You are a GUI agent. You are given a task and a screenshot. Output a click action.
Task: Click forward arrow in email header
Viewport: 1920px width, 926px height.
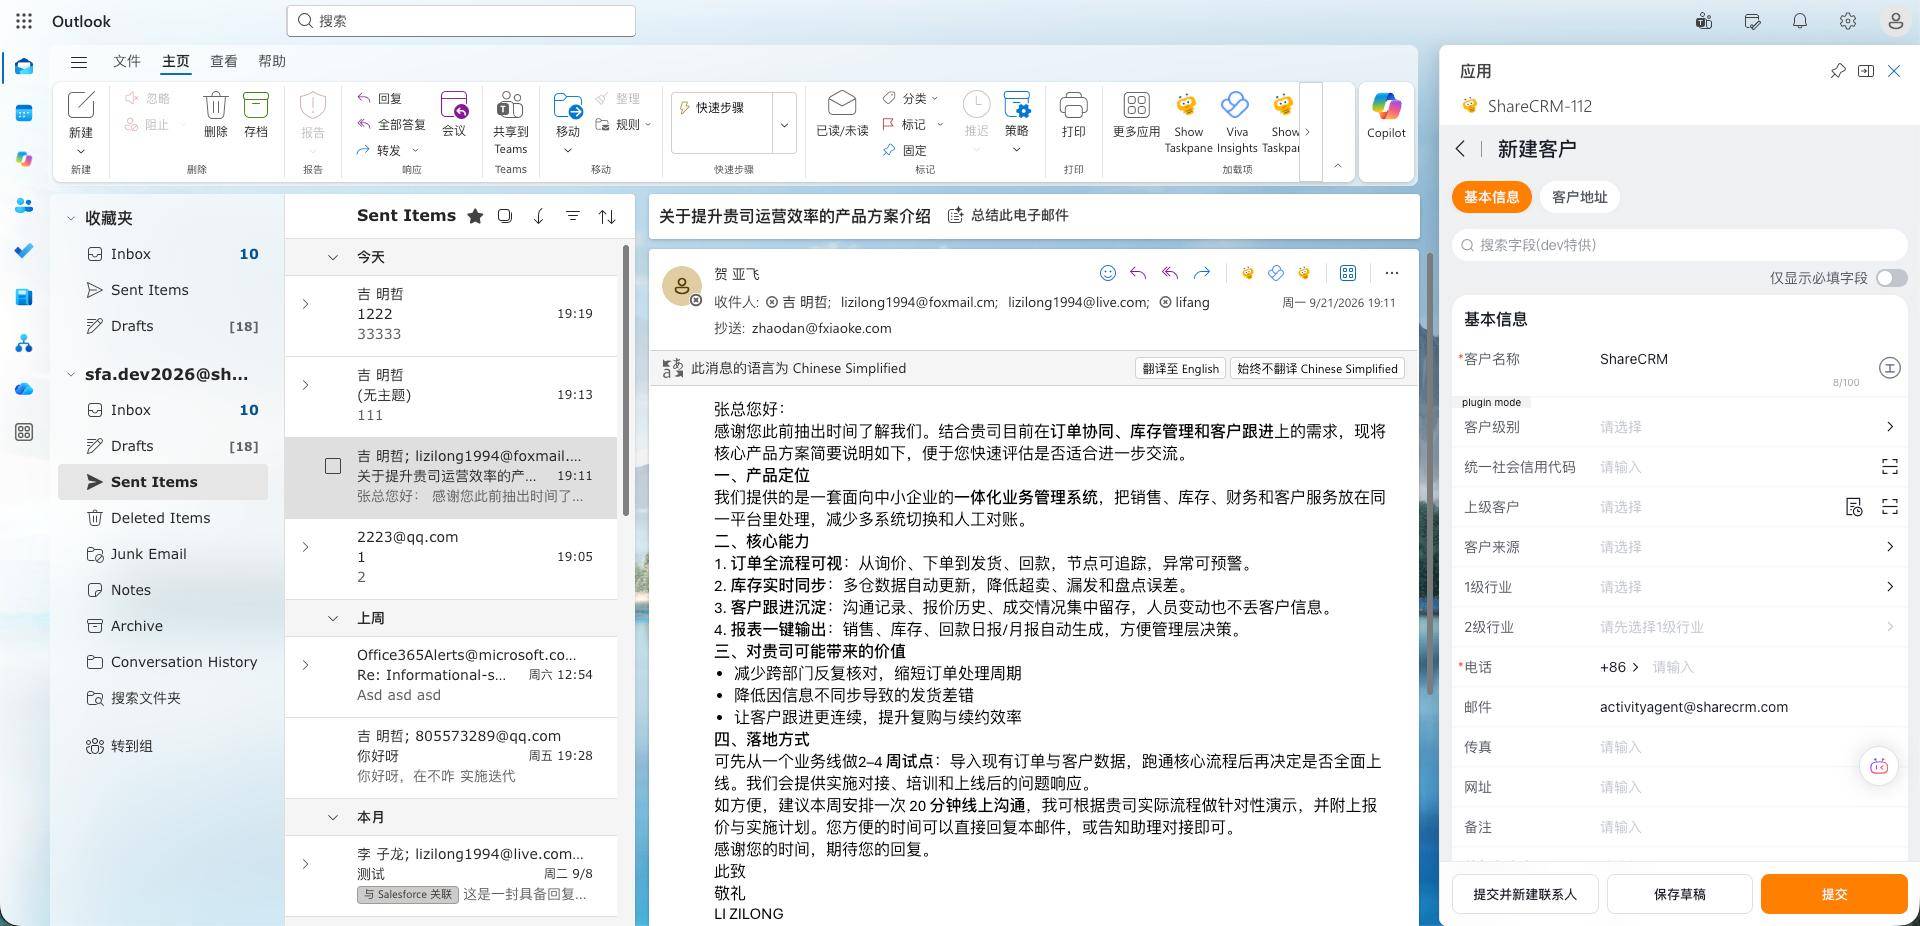(1202, 273)
